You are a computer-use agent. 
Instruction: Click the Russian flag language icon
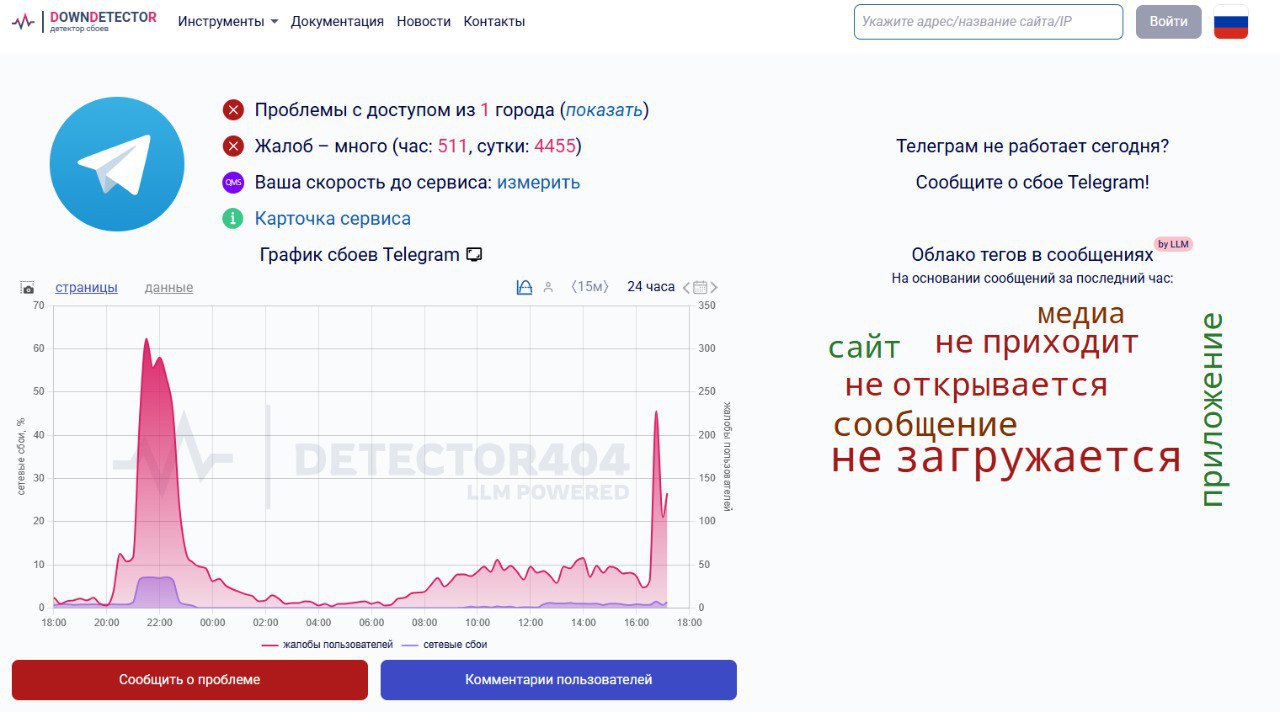click(x=1231, y=22)
